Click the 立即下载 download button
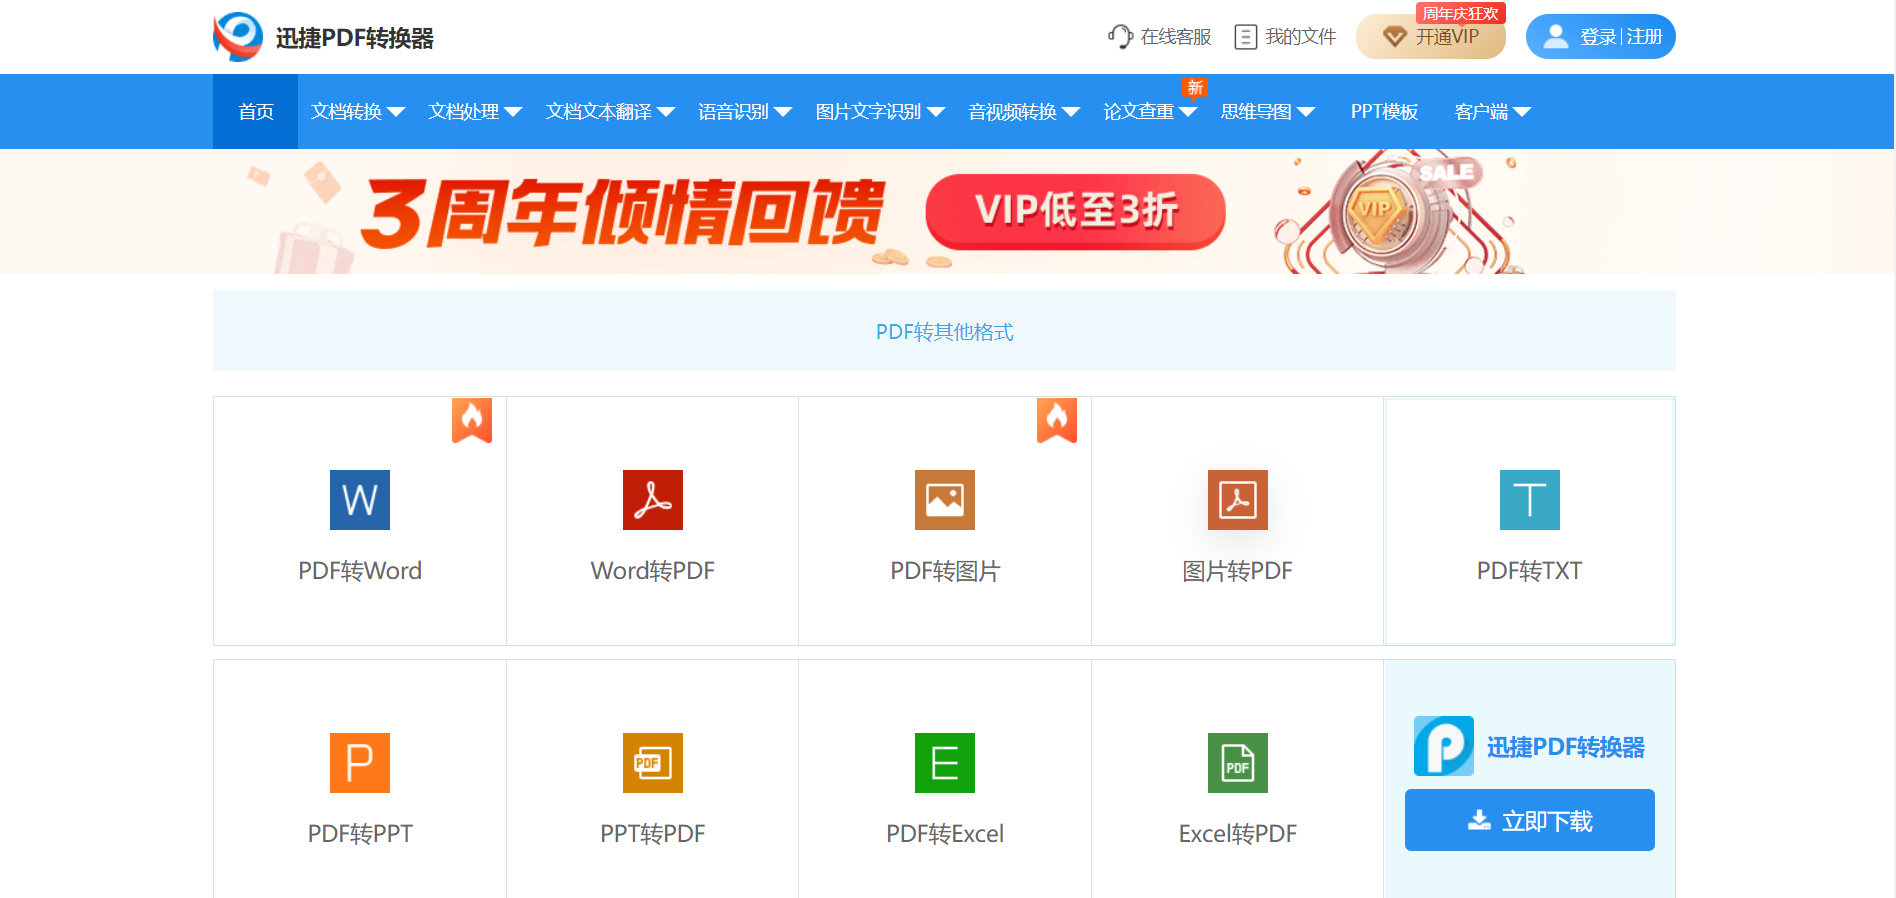The width and height of the screenshot is (1896, 898). coord(1529,821)
